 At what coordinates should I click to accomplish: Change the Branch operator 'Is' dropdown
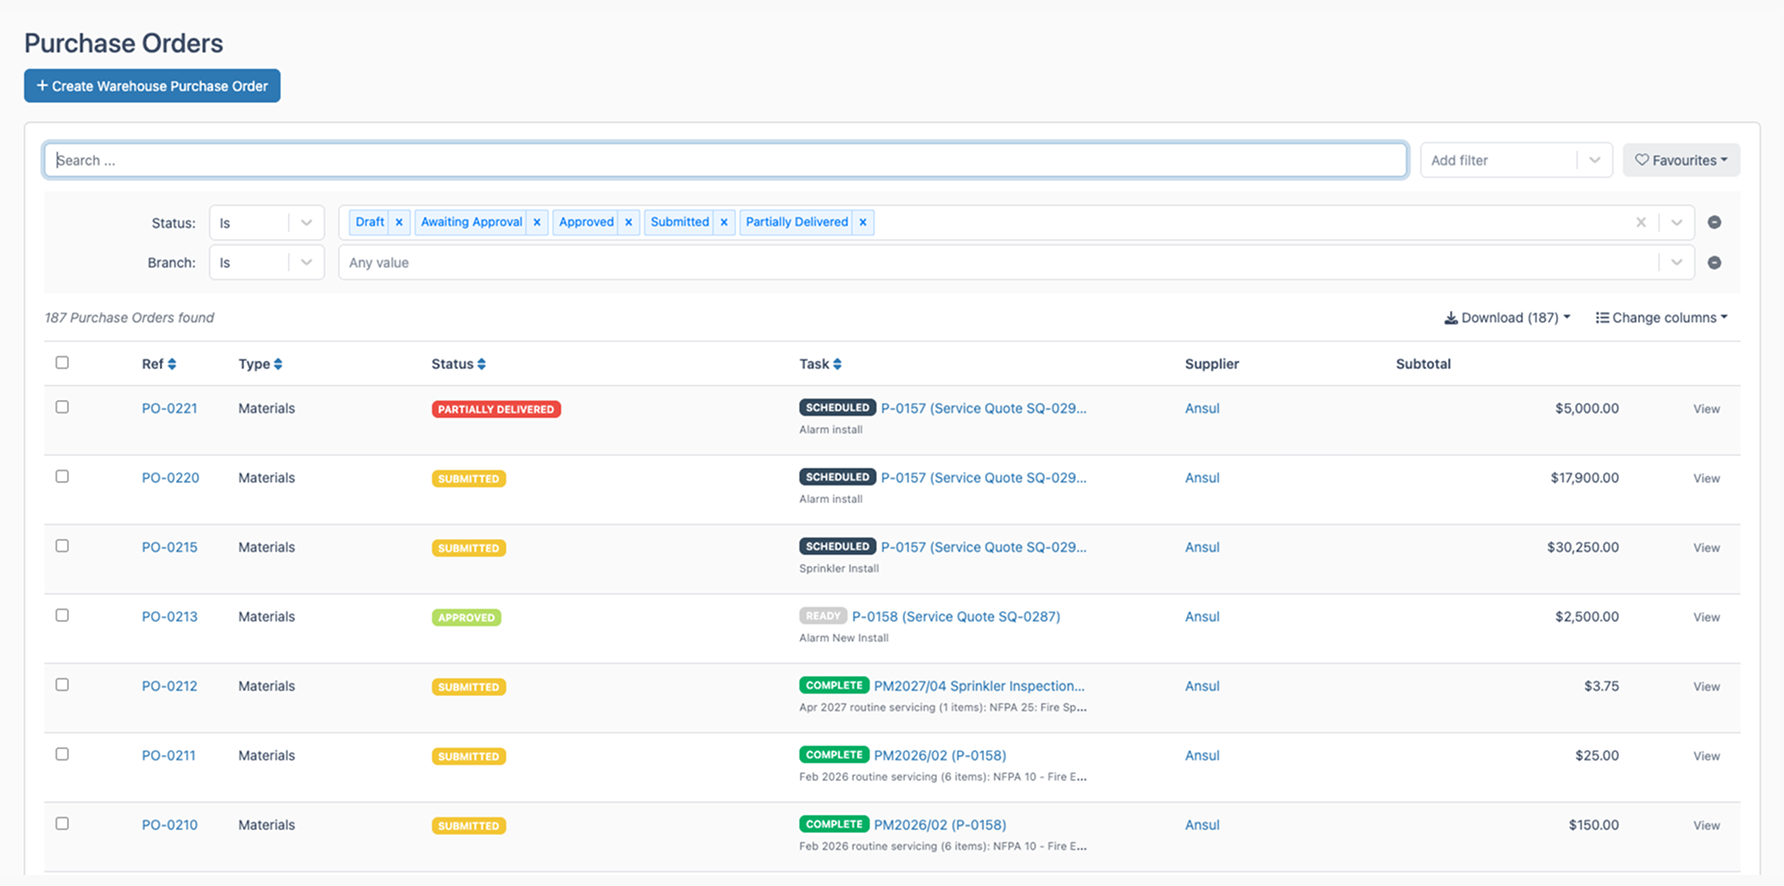point(266,262)
